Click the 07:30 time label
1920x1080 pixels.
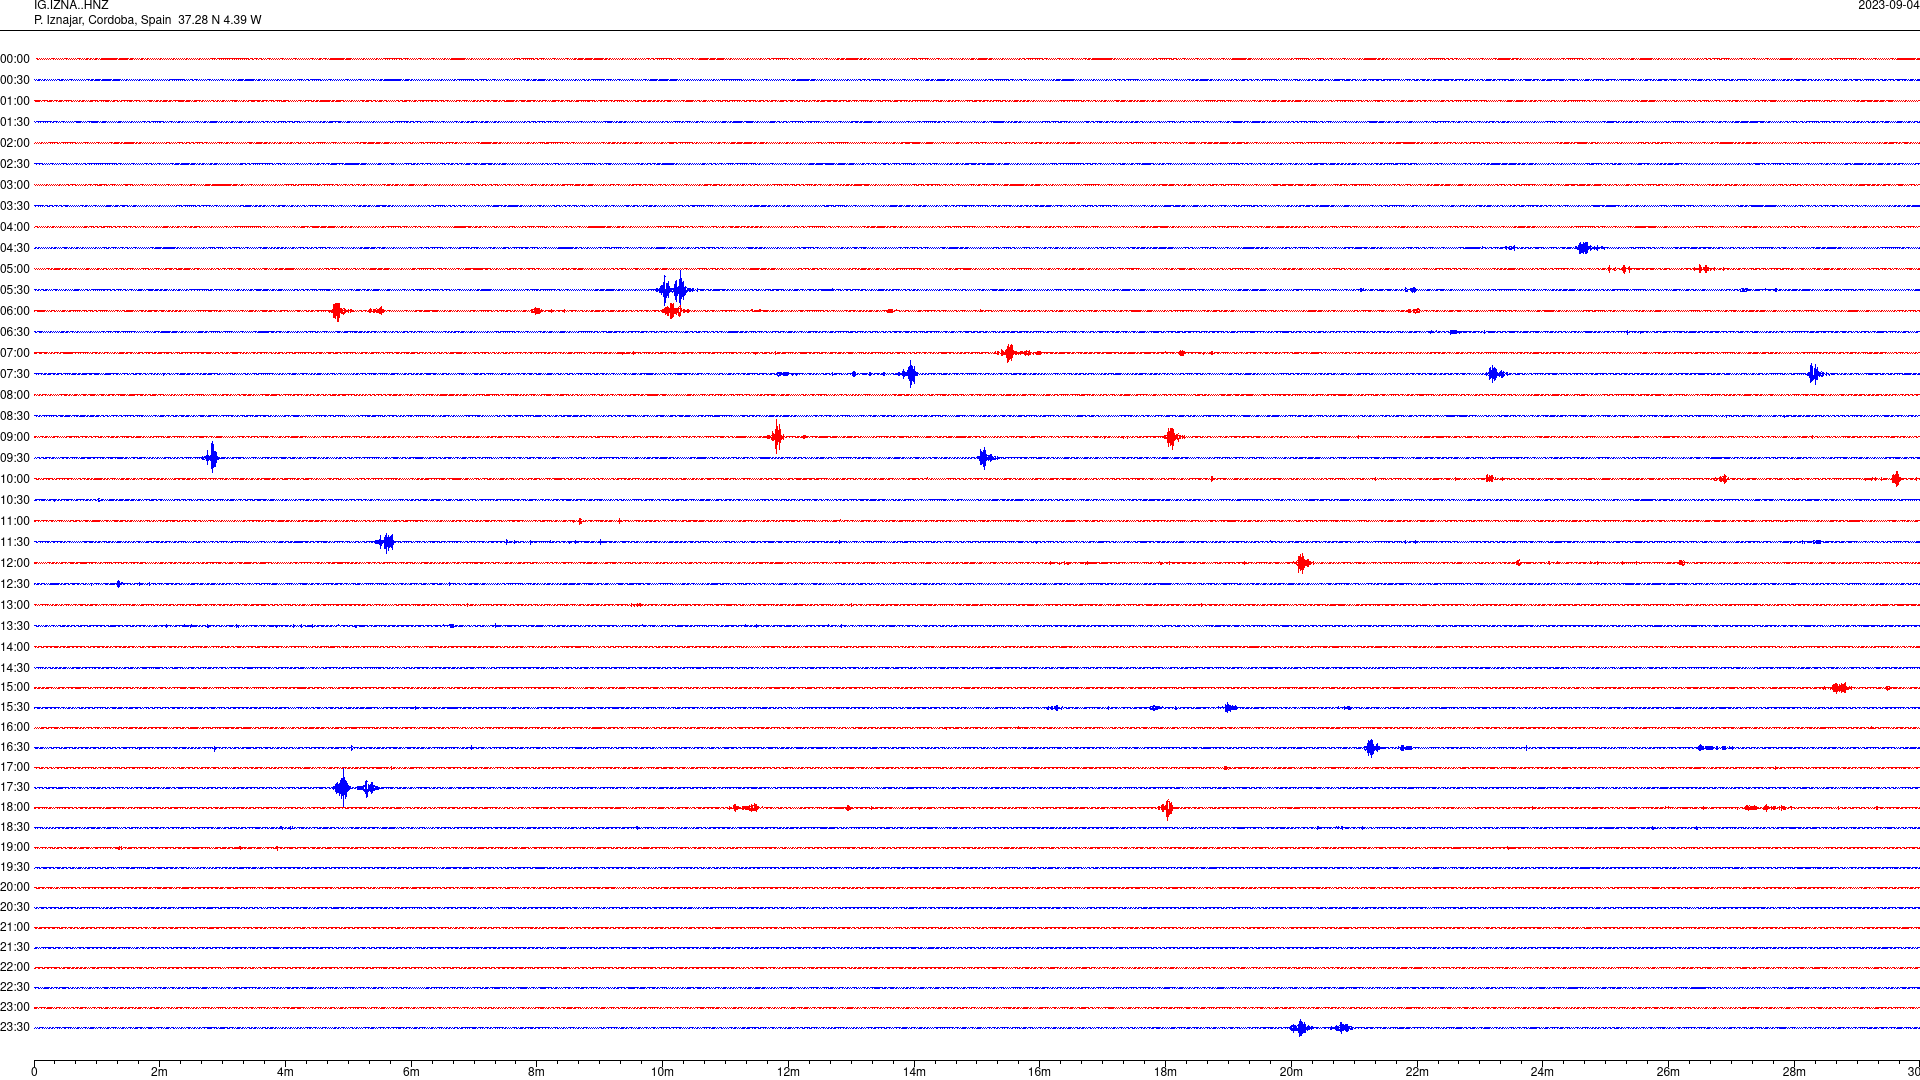coord(15,374)
